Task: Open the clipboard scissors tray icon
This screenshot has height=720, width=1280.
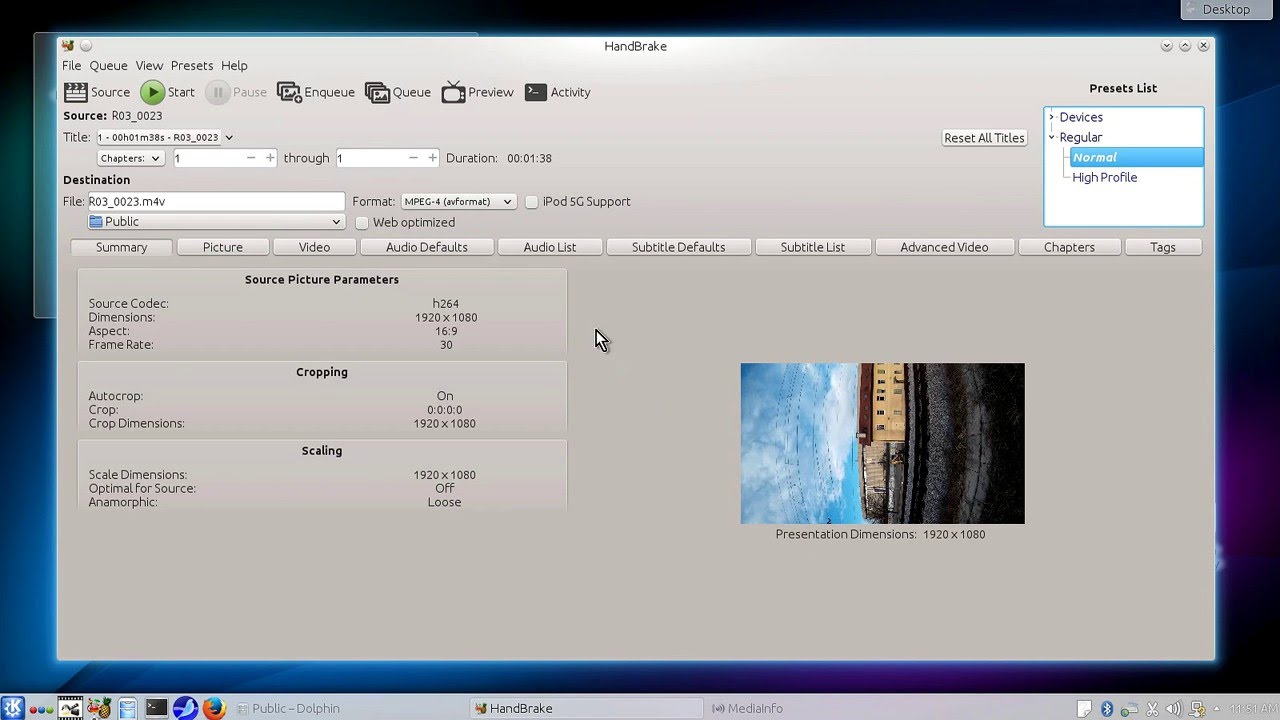Action: tap(1153, 709)
